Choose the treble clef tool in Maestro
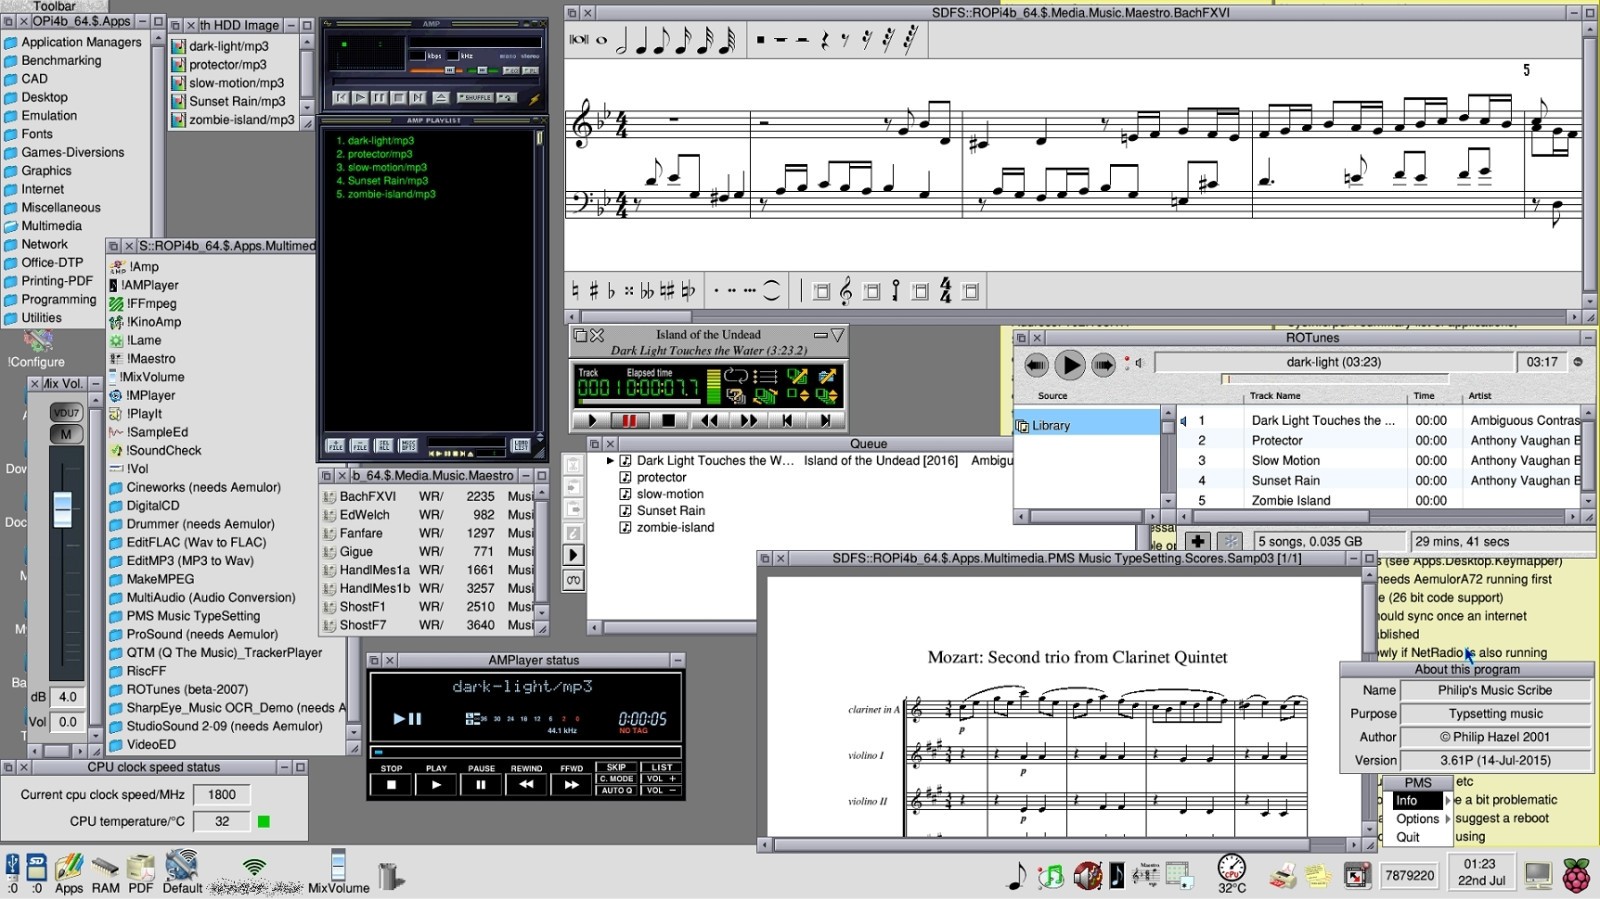The image size is (1600, 899). (x=846, y=291)
